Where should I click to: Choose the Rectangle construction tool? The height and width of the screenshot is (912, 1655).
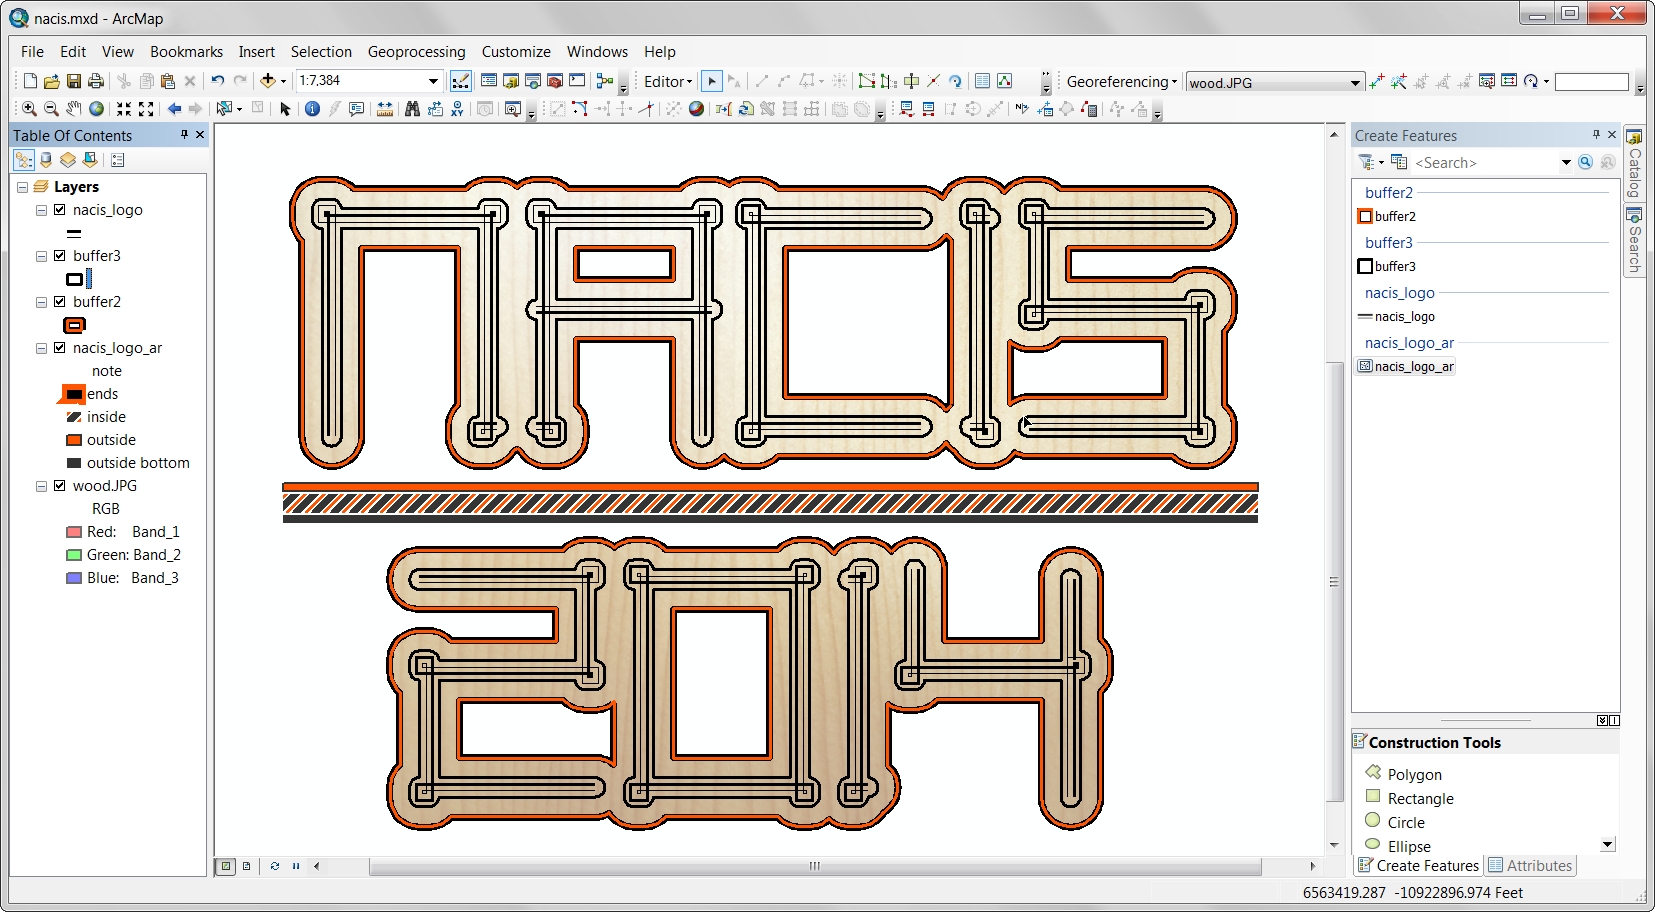(1410, 798)
